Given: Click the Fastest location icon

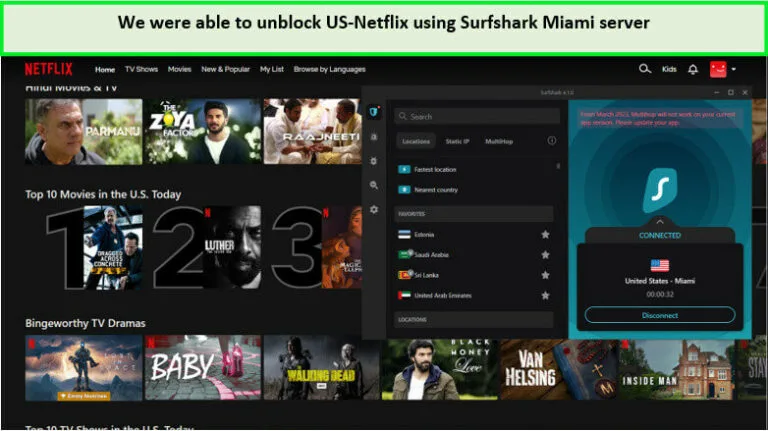Looking at the screenshot, I should (x=404, y=169).
